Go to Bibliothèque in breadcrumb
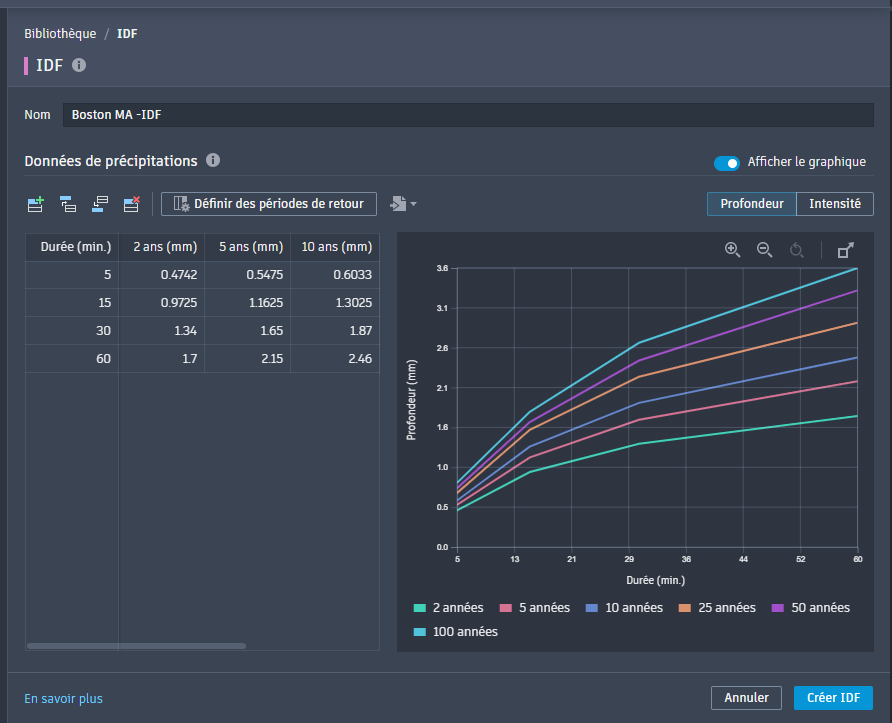 [x=60, y=34]
